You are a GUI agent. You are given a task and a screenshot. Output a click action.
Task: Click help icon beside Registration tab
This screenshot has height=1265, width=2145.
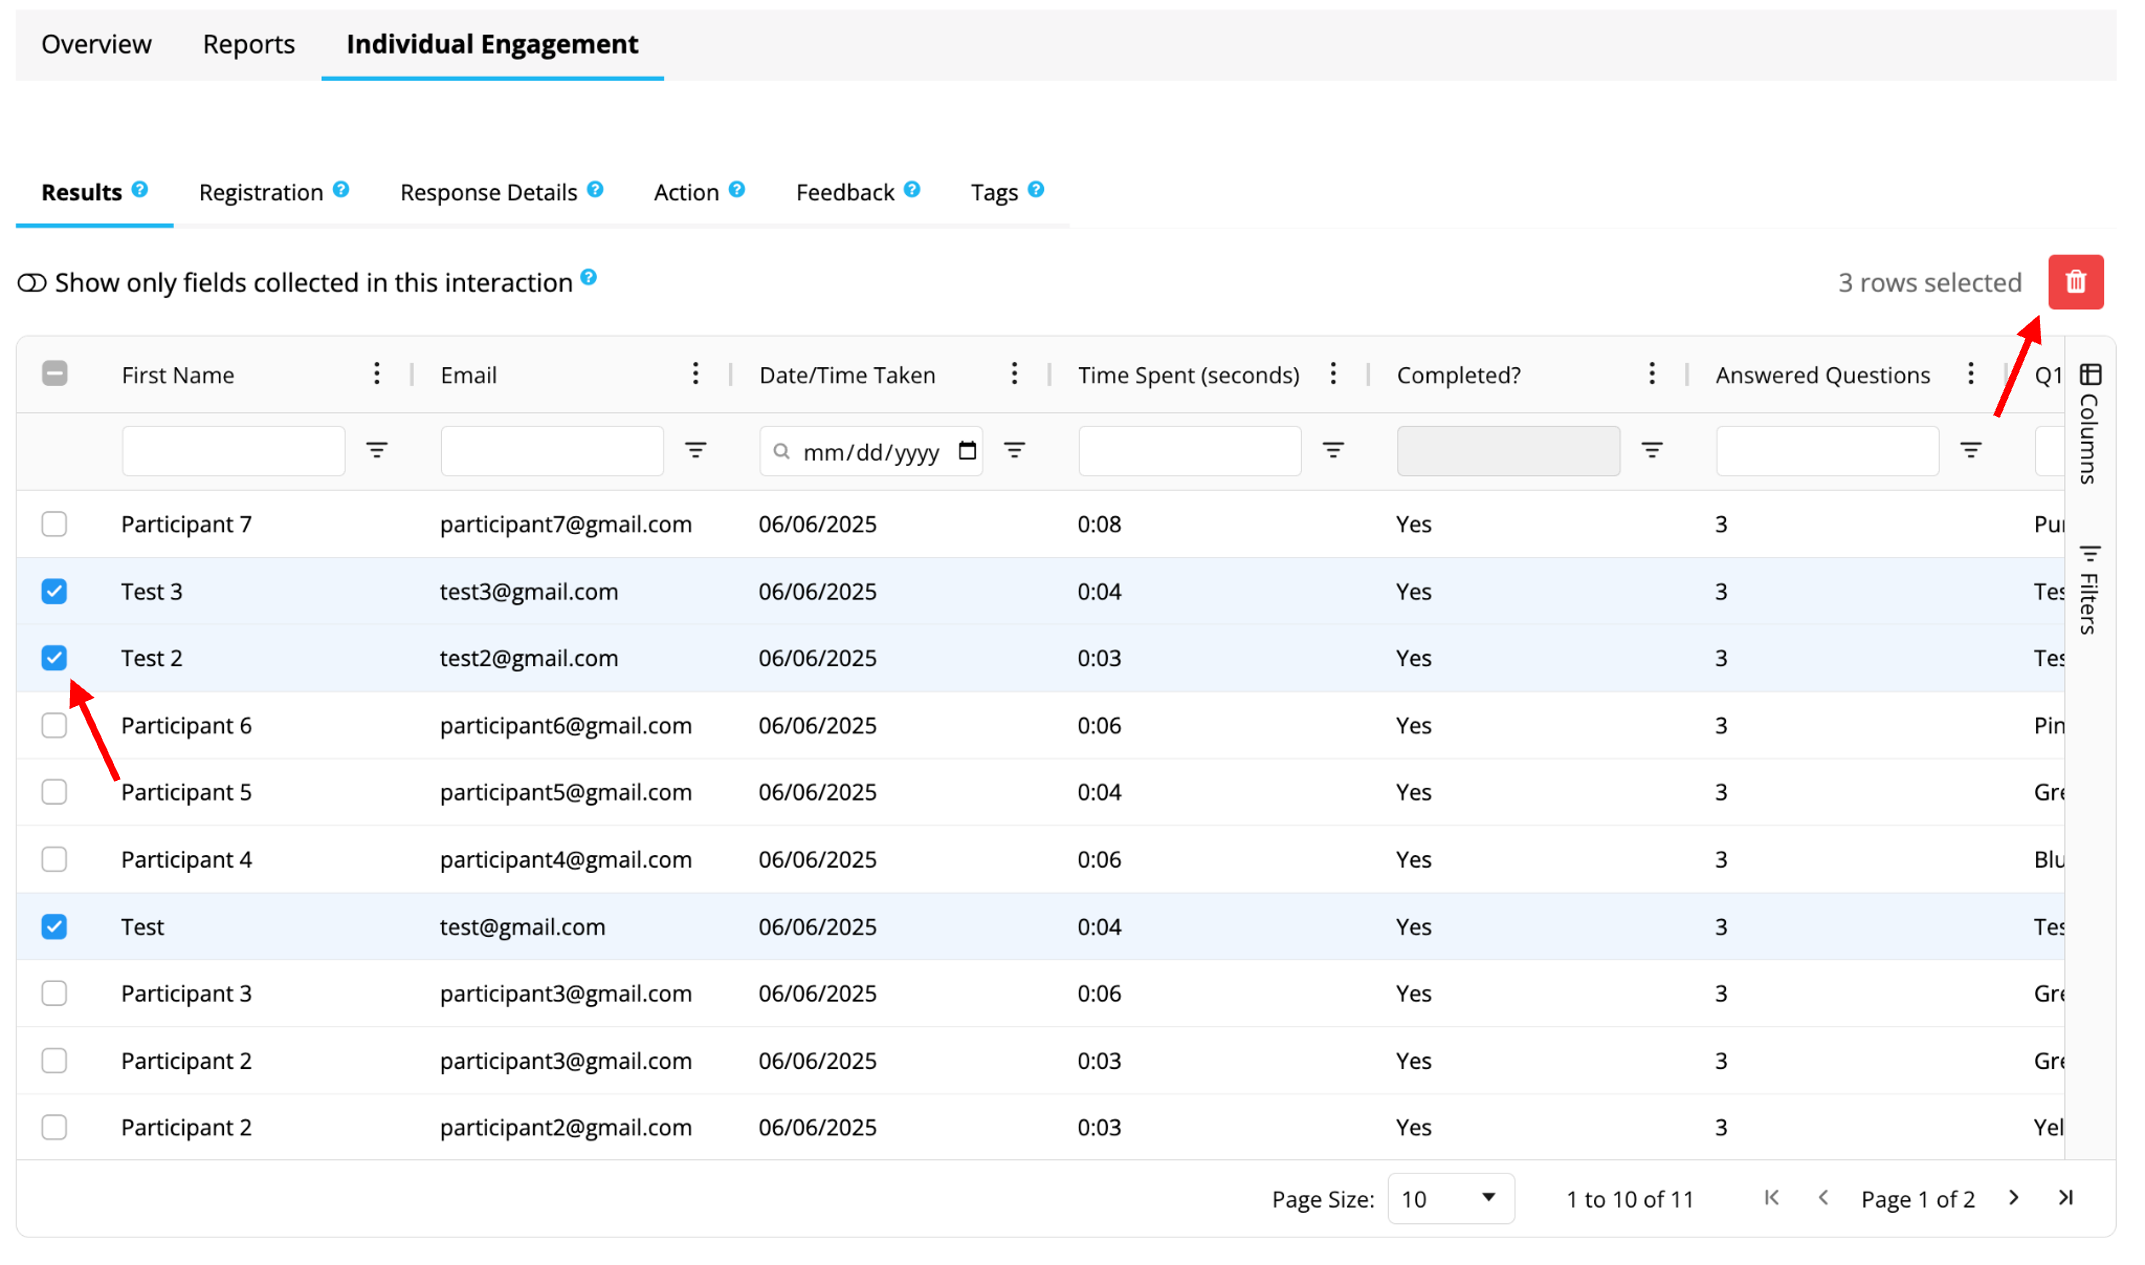point(341,189)
